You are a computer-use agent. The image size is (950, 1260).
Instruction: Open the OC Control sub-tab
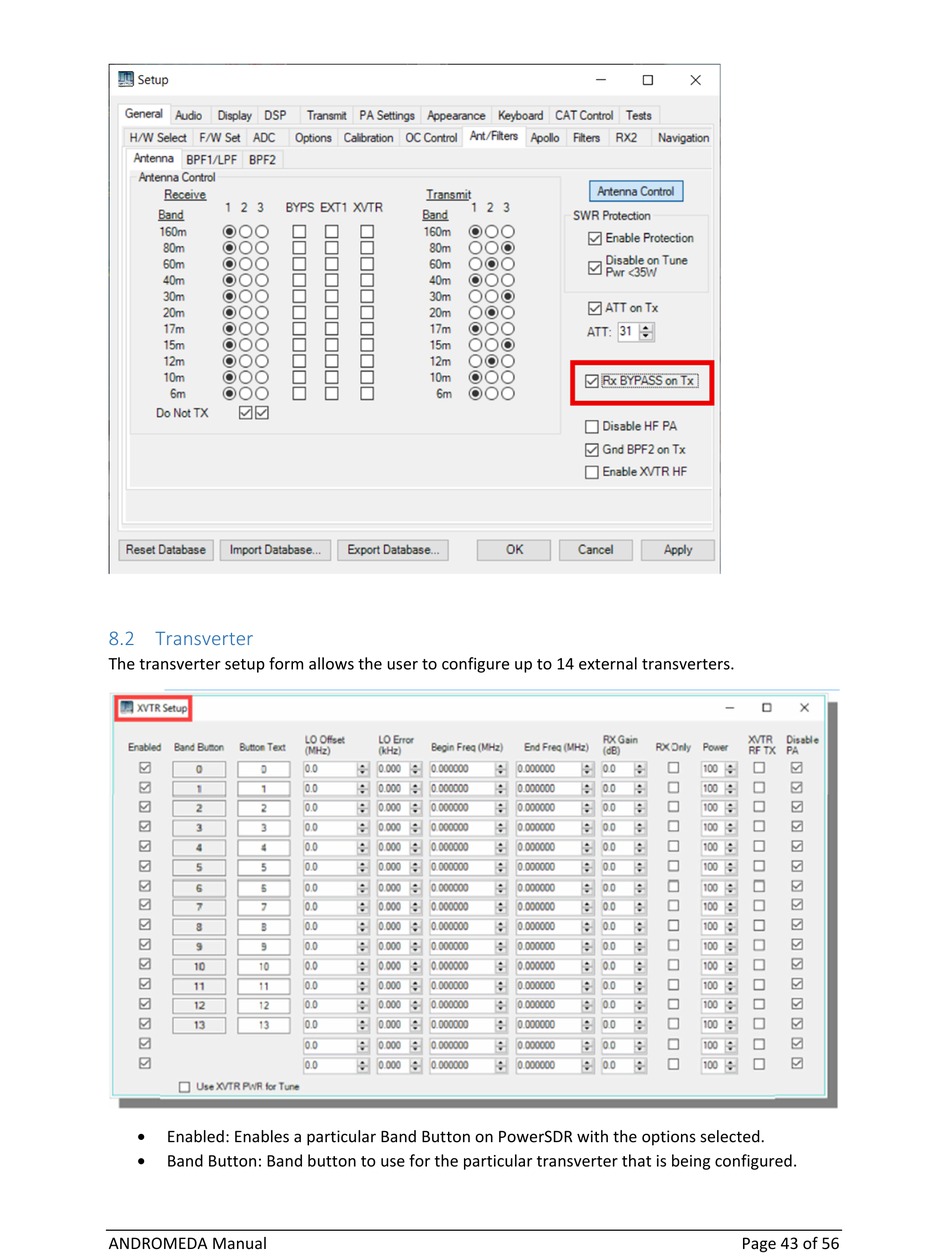[431, 138]
